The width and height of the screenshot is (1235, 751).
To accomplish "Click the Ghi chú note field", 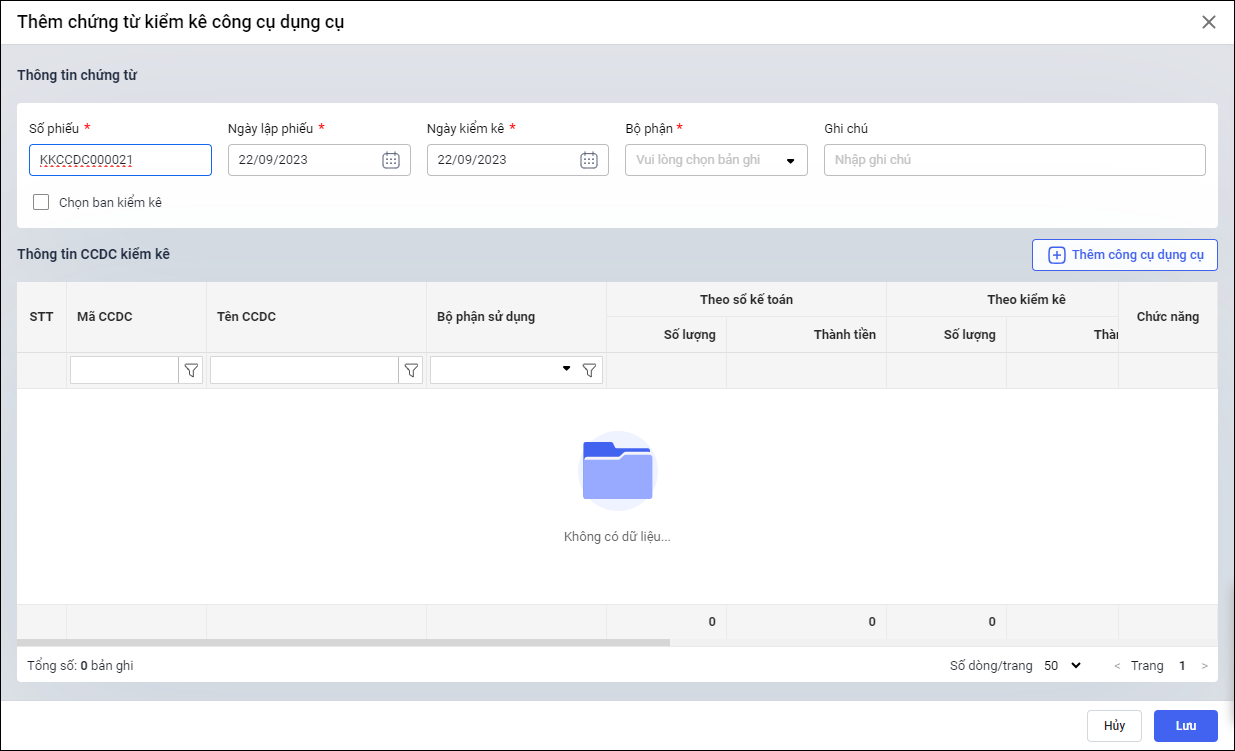I will (1014, 160).
